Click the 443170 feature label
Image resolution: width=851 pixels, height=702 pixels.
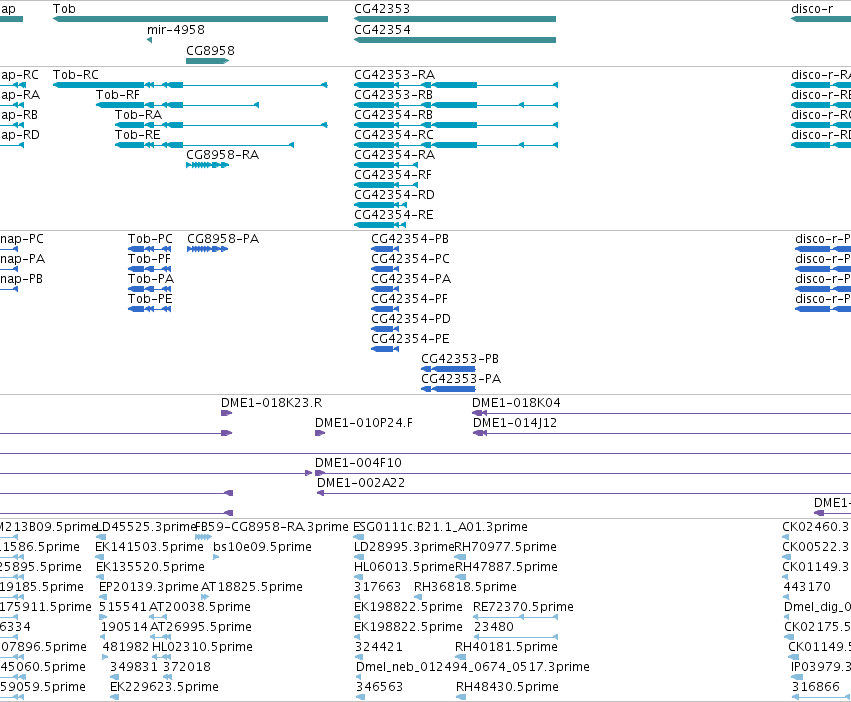[x=807, y=587]
